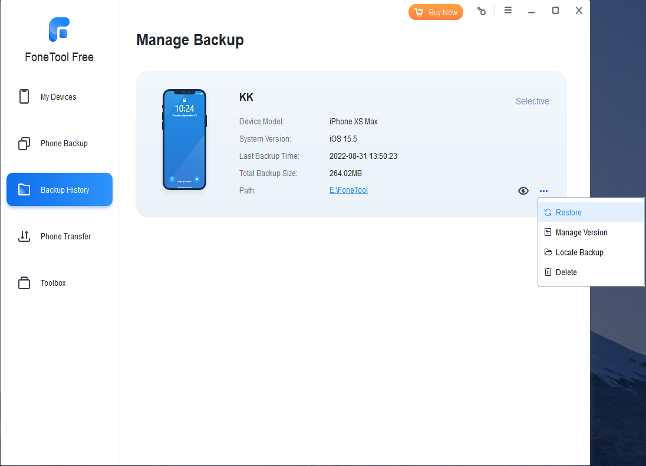
Task: Click the key-shaped register icon
Action: click(x=481, y=11)
